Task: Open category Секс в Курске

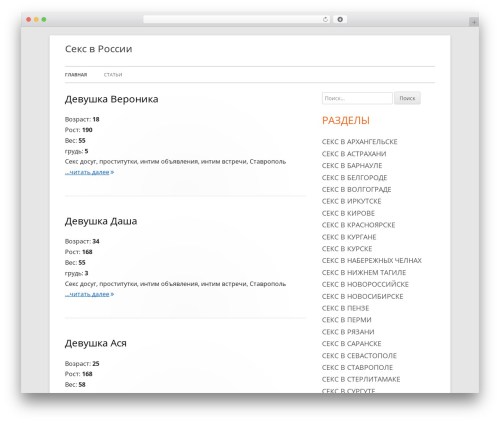Action: click(x=347, y=249)
